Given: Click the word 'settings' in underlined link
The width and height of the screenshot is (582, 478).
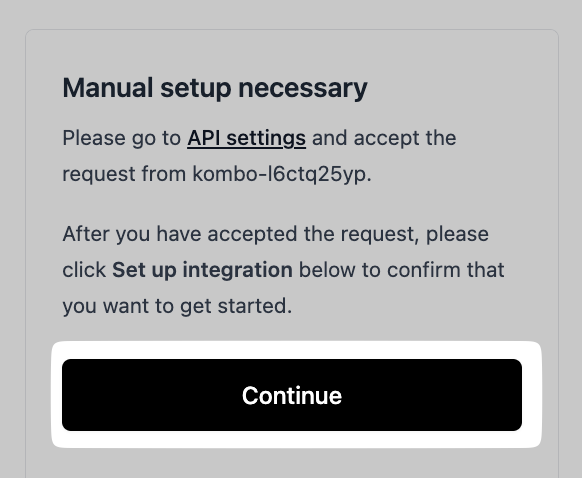Looking at the screenshot, I should click(x=266, y=139).
